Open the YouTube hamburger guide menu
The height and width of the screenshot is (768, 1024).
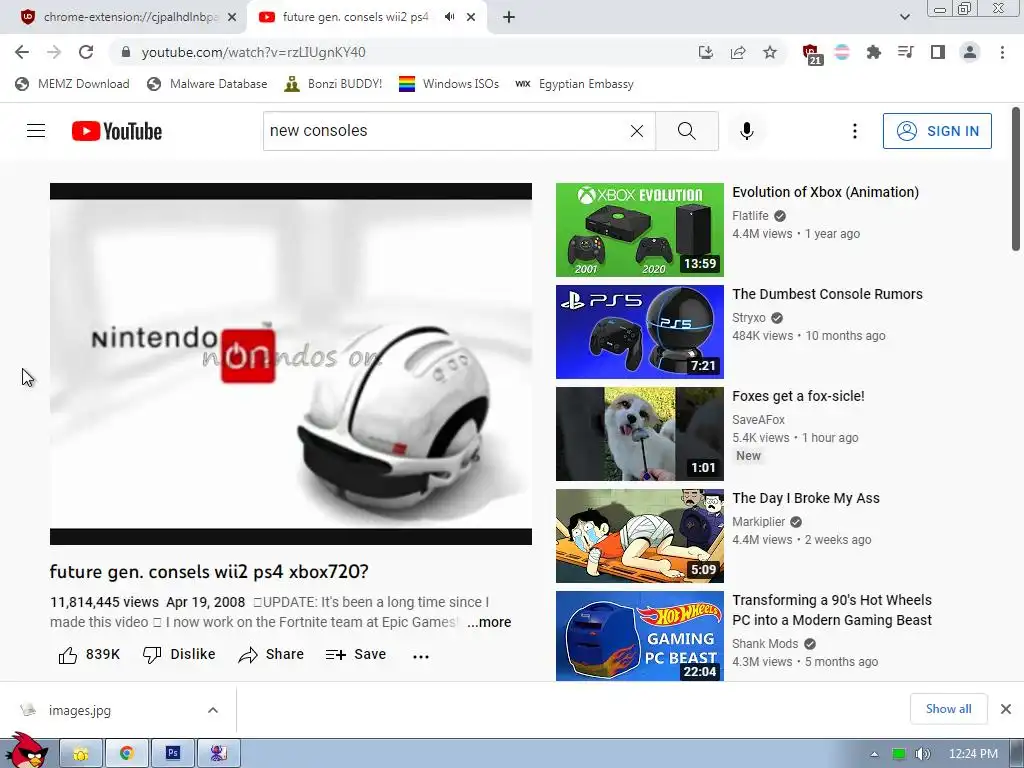click(x=36, y=131)
